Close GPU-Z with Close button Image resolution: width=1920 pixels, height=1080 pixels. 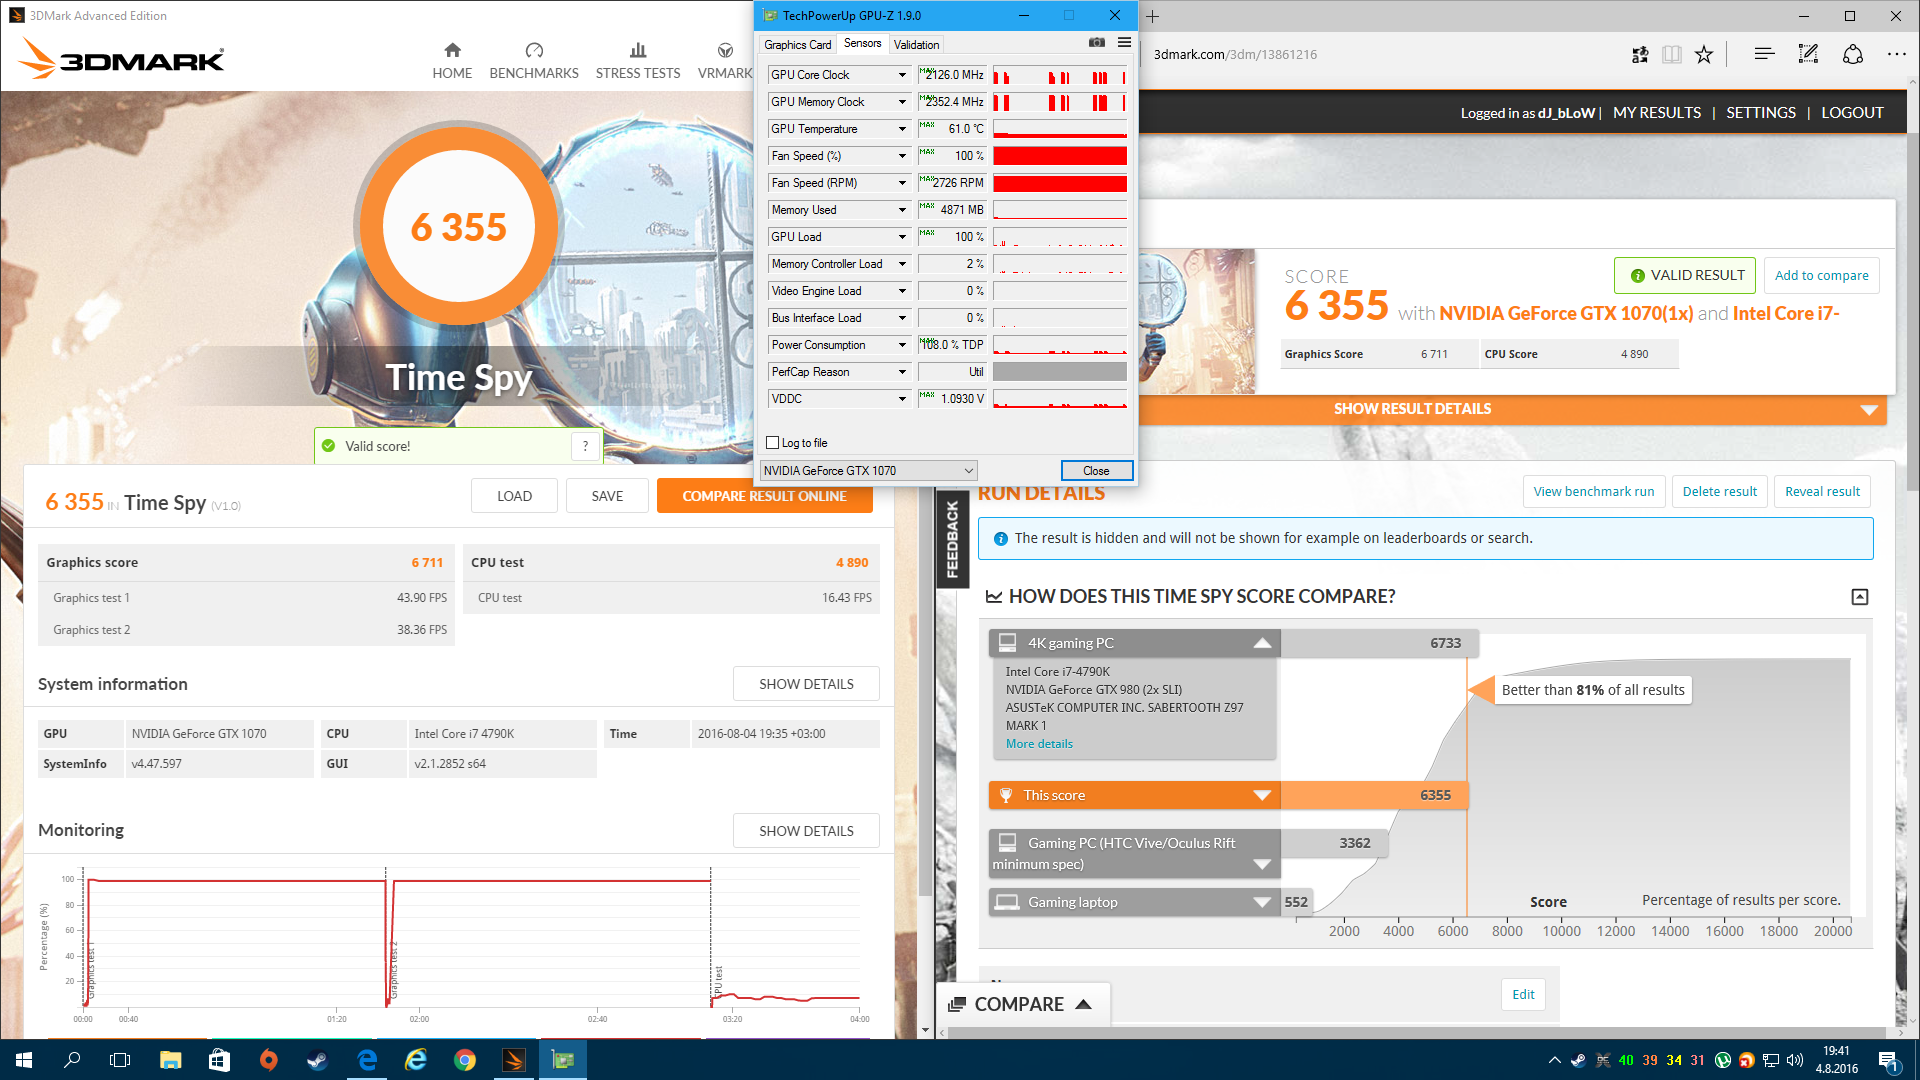coord(1096,471)
